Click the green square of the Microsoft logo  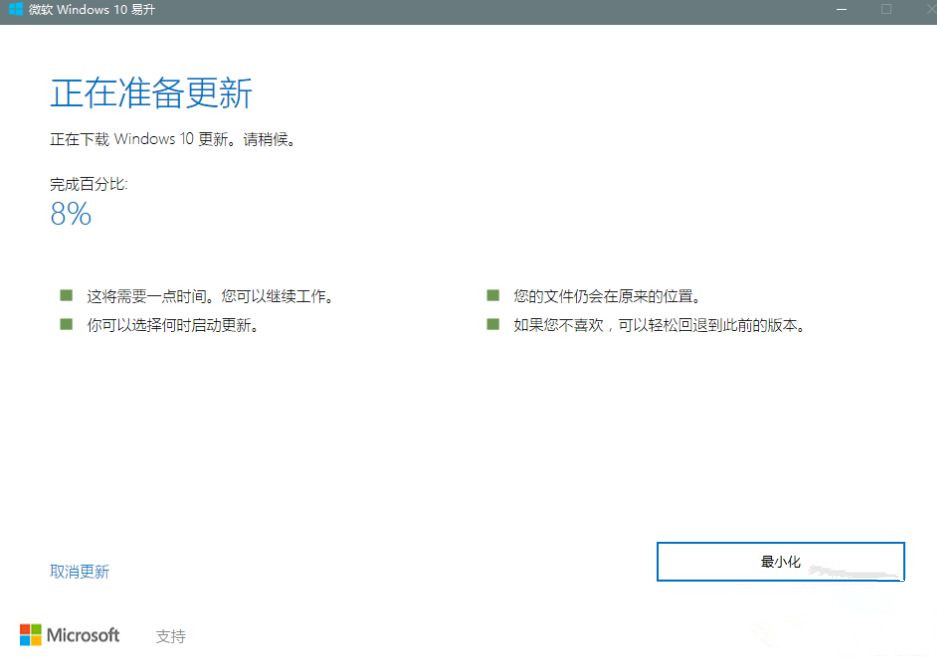35,629
